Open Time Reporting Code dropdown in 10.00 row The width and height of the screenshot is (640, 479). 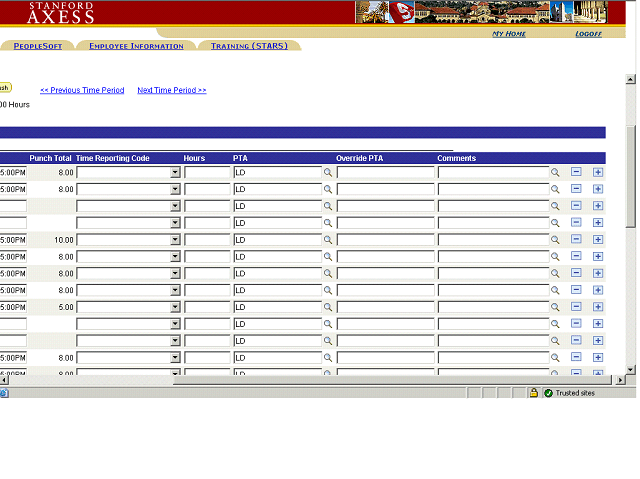point(175,240)
